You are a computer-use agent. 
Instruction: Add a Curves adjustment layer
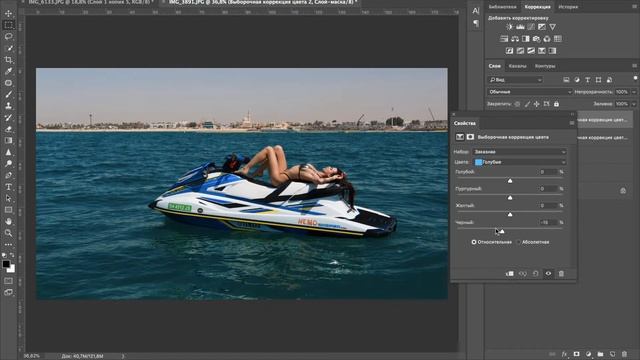click(531, 27)
